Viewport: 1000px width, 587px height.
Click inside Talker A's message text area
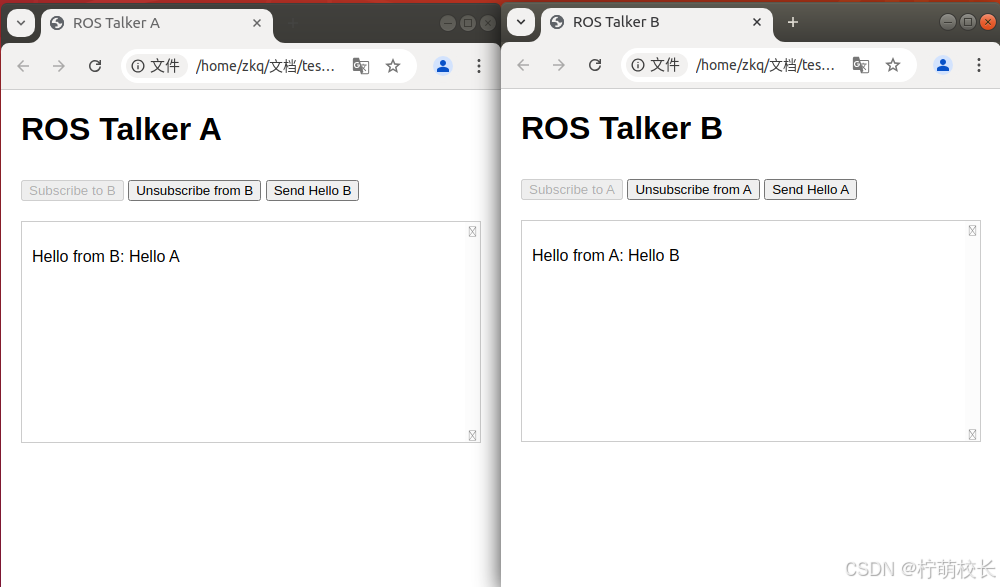click(250, 330)
